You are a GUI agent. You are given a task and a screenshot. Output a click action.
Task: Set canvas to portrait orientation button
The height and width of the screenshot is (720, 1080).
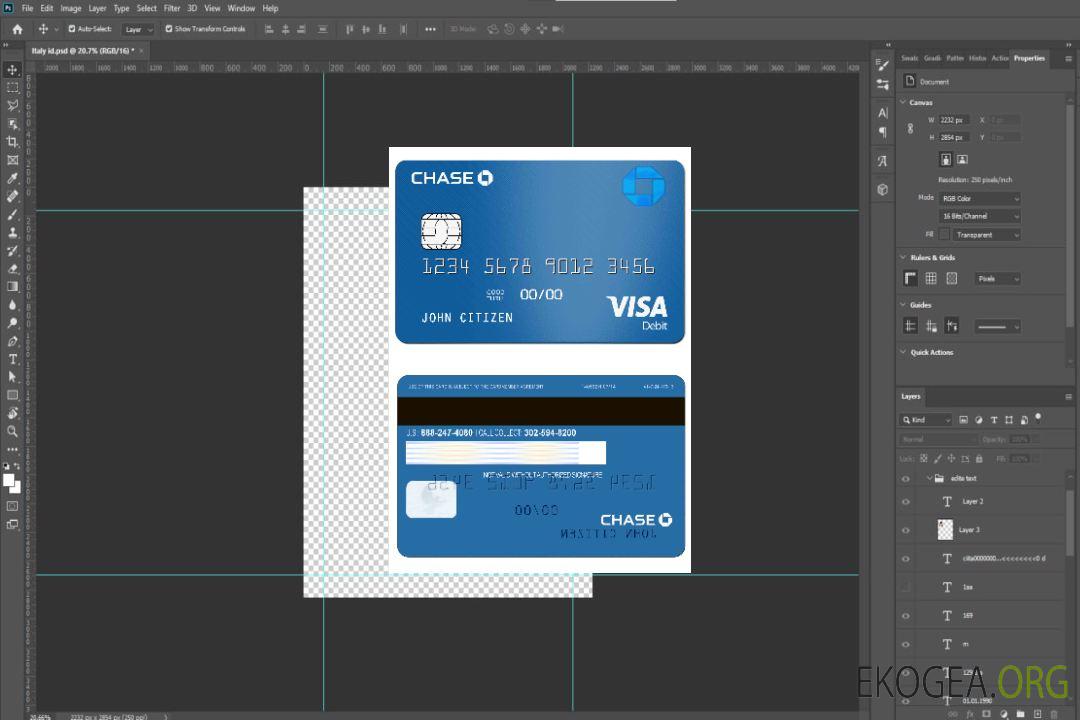click(x=946, y=160)
